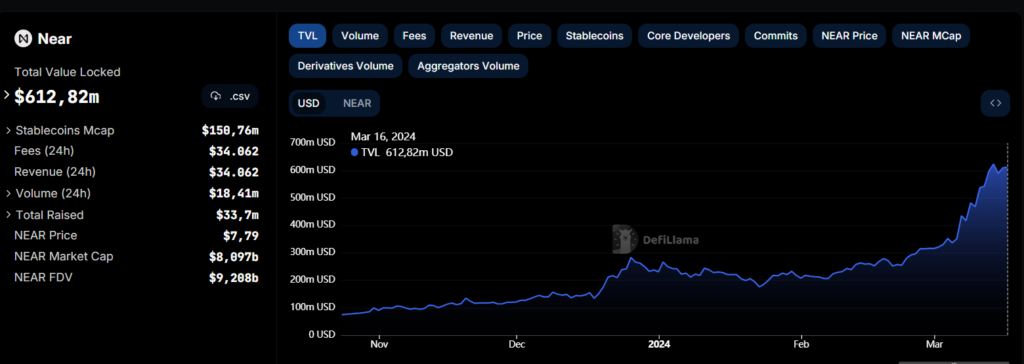Viewport: 1024px width, 364px height.
Task: Click the chart peak near March
Action: 994,165
